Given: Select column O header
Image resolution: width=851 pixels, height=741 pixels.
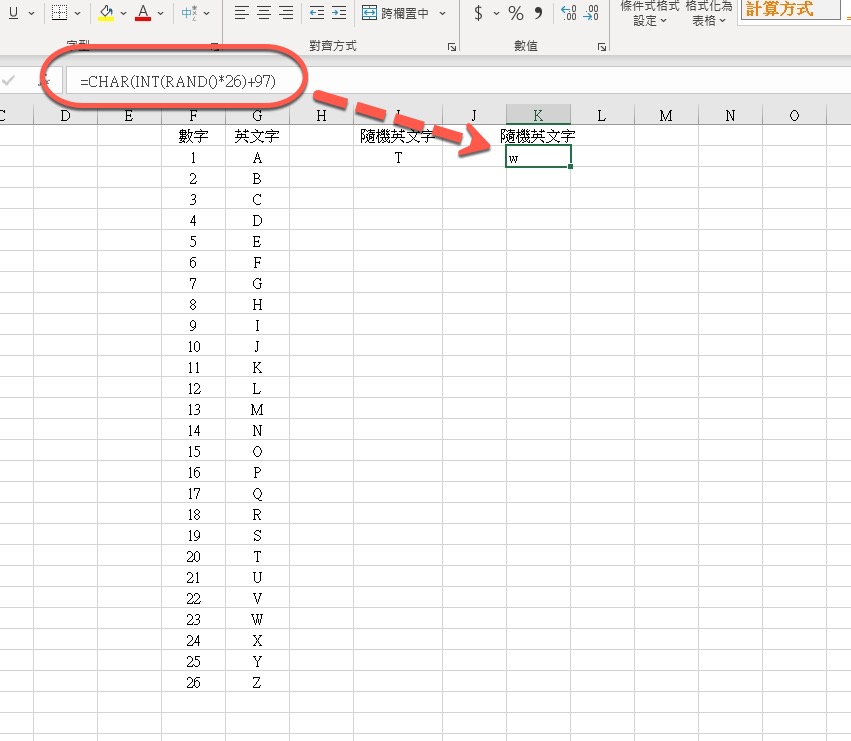Looking at the screenshot, I should [x=794, y=116].
